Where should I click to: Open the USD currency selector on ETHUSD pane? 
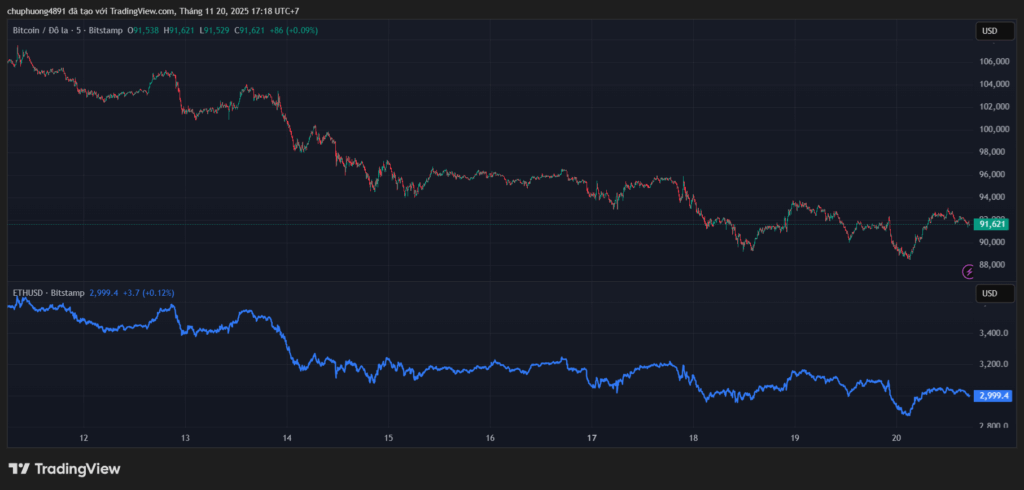tap(989, 293)
